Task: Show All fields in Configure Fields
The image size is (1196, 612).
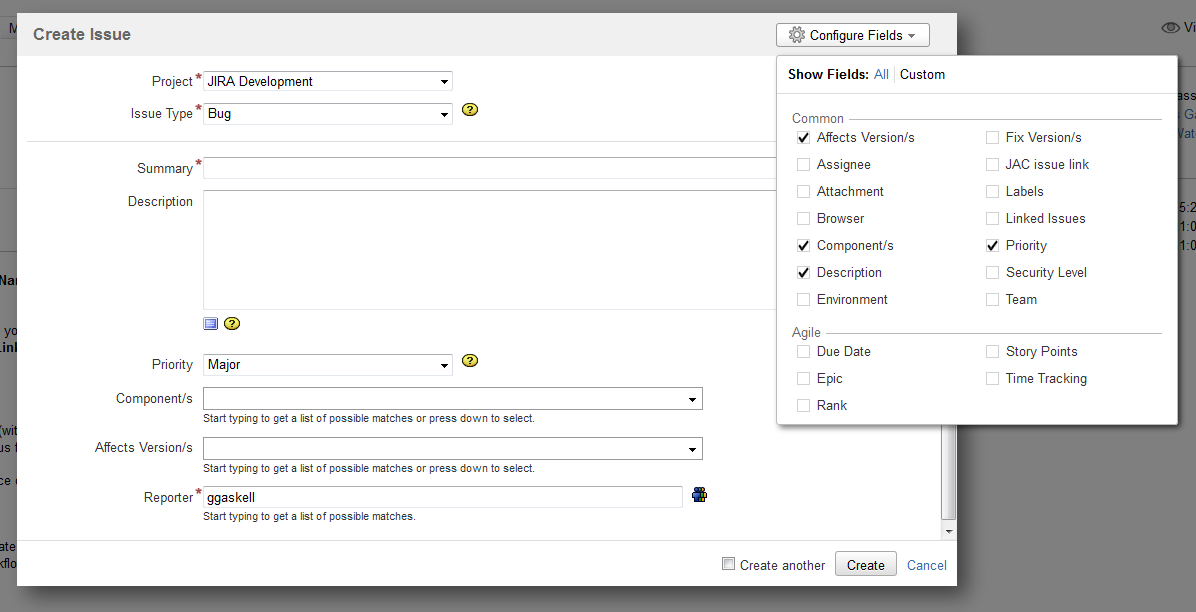Action: 881,75
